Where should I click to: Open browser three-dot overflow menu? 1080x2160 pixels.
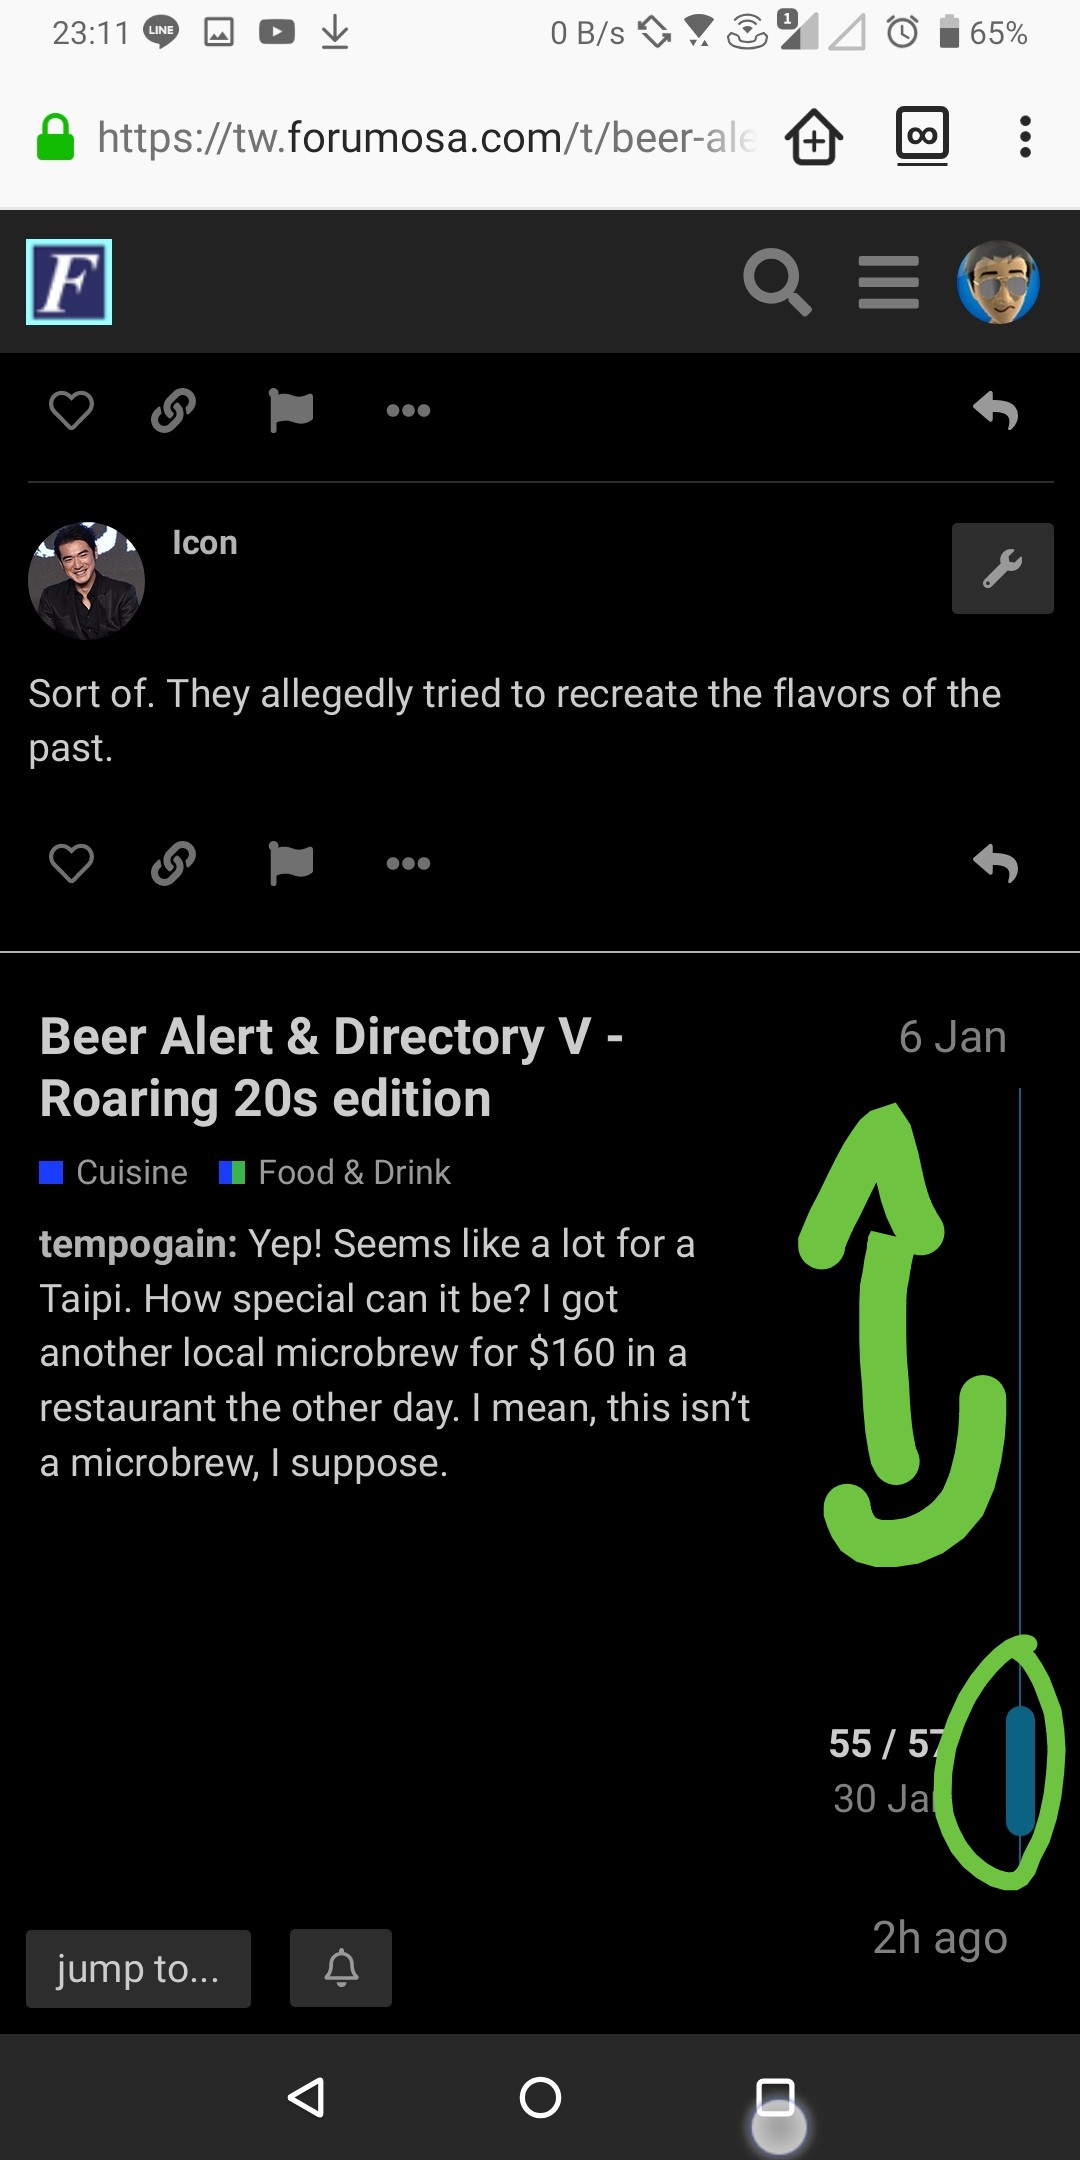coord(1025,137)
